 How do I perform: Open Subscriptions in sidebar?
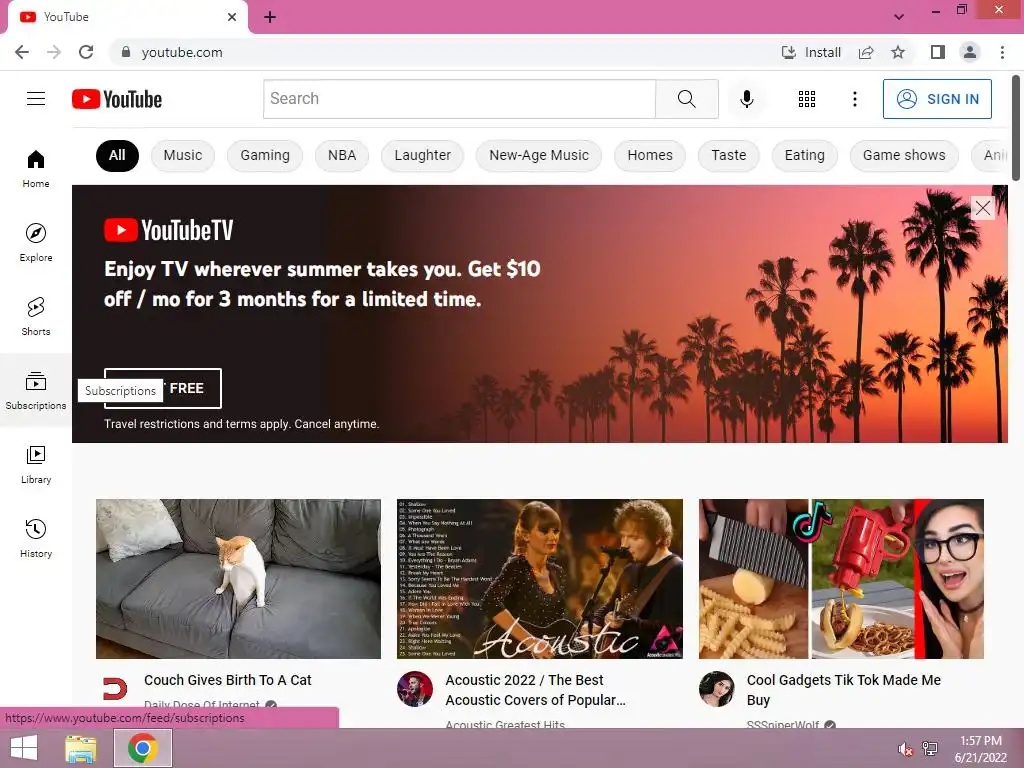36,391
